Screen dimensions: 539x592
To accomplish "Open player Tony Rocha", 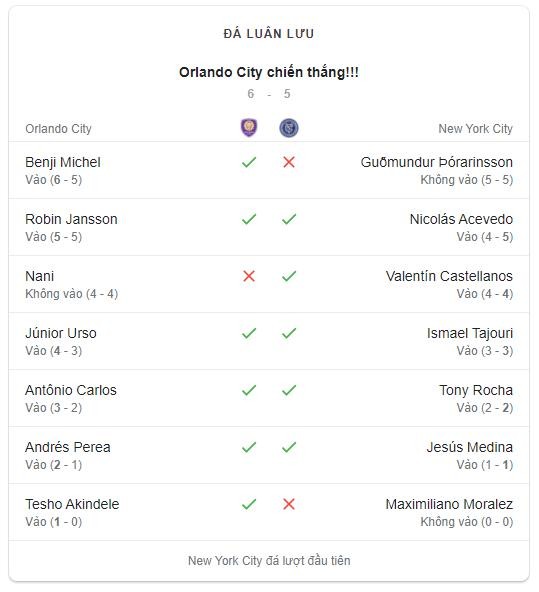I will pyautogui.click(x=476, y=390).
